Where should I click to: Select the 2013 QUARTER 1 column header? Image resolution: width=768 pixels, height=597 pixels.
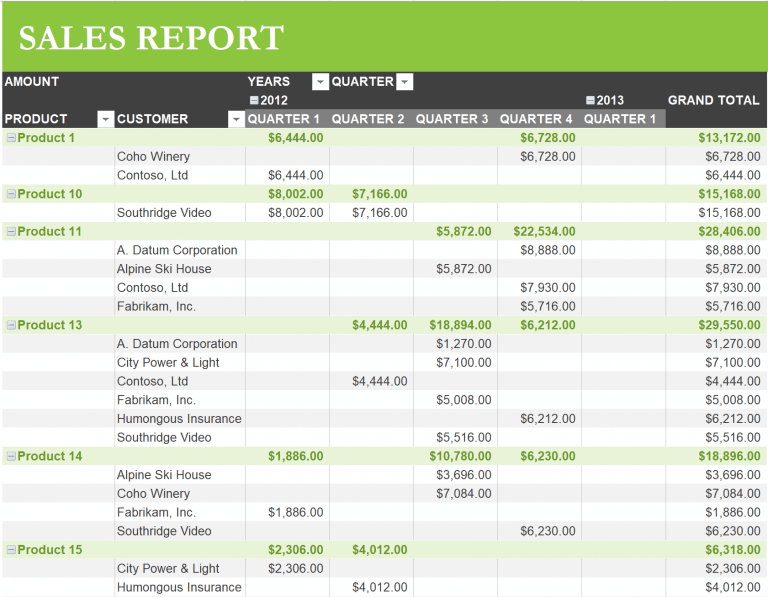point(620,119)
